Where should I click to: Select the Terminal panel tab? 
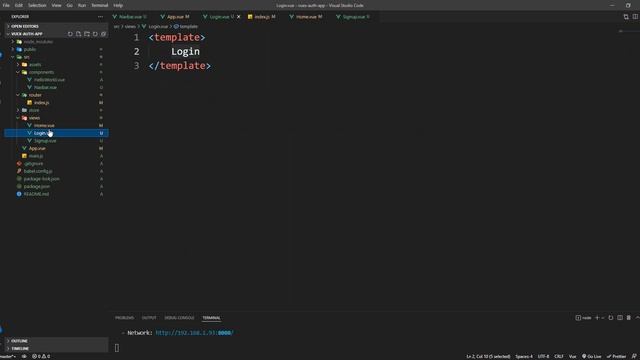(211, 318)
